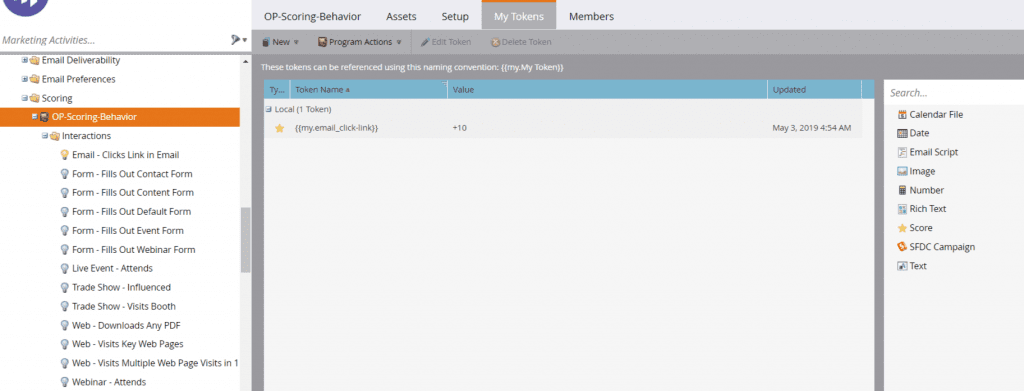Select the My Tokens tab
Image resolution: width=1024 pixels, height=391 pixels.
click(519, 16)
